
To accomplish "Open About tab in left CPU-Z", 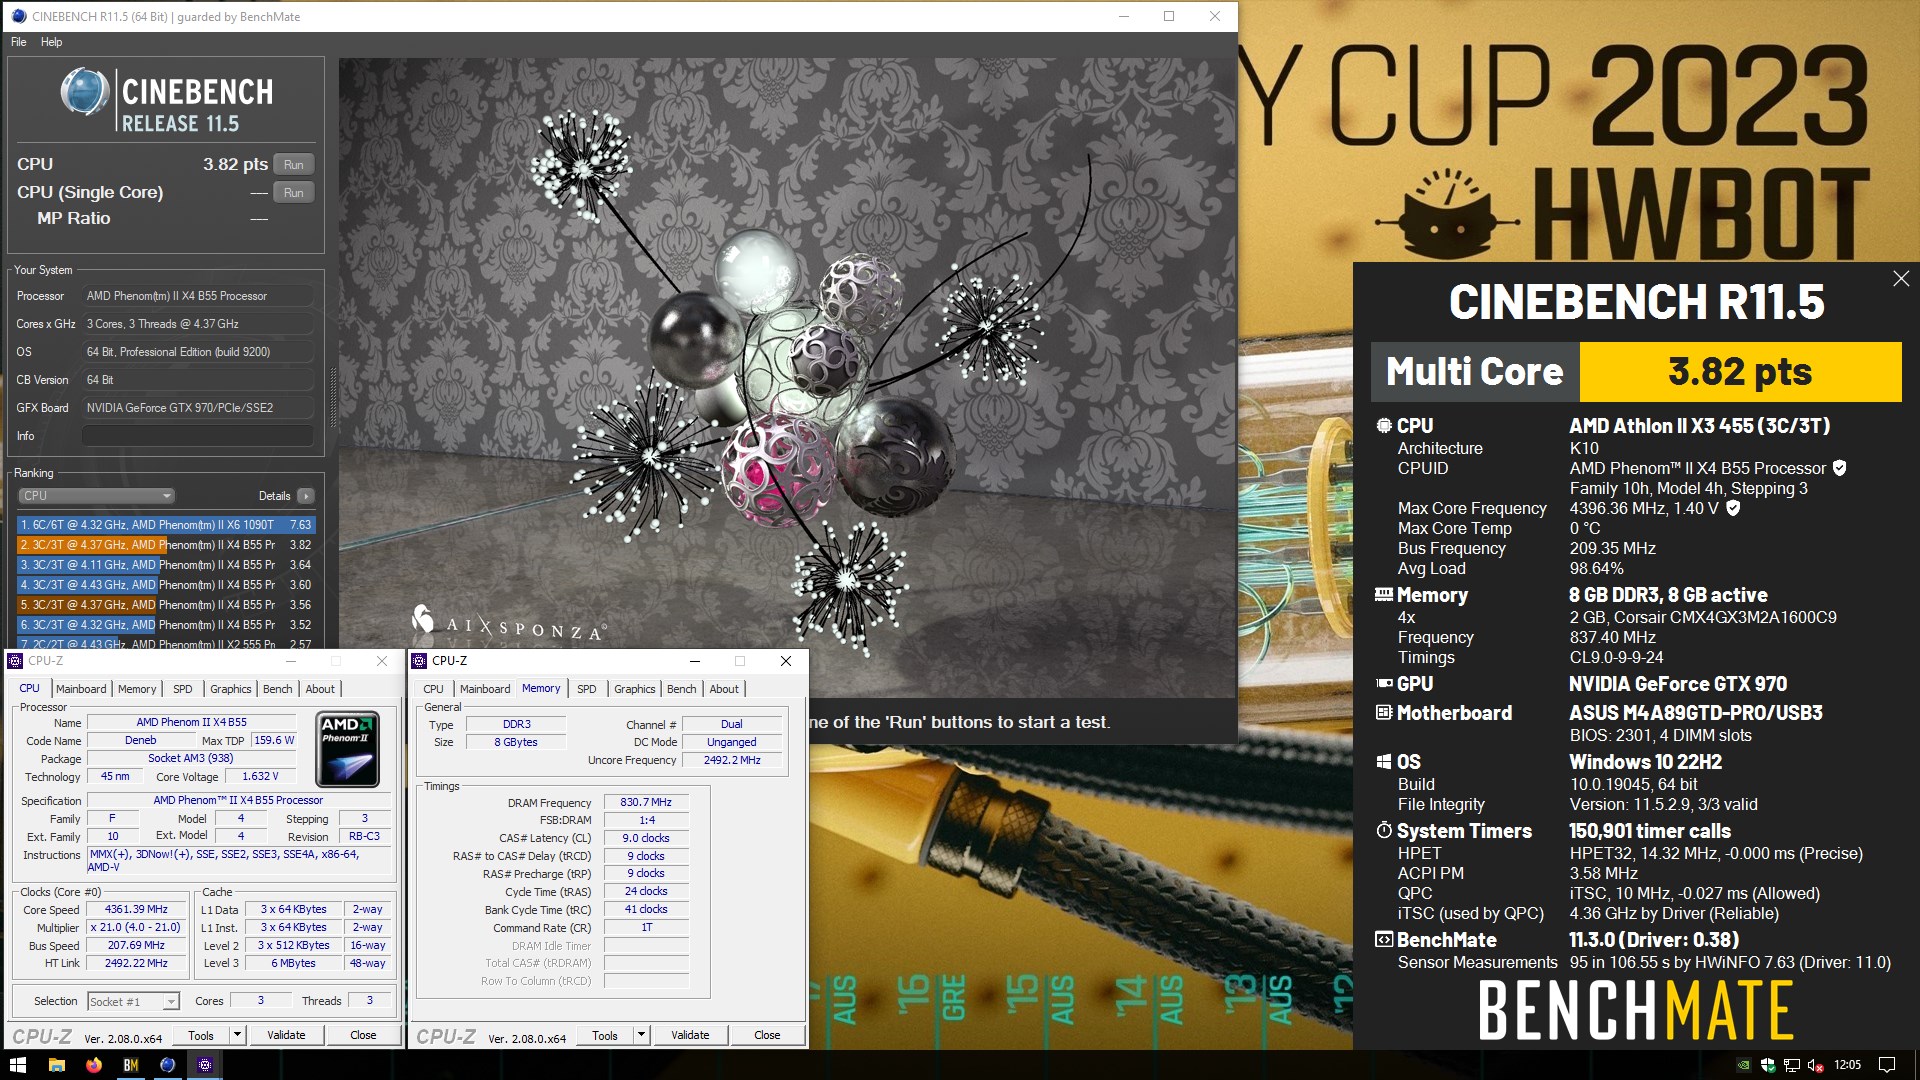I will click(x=320, y=689).
